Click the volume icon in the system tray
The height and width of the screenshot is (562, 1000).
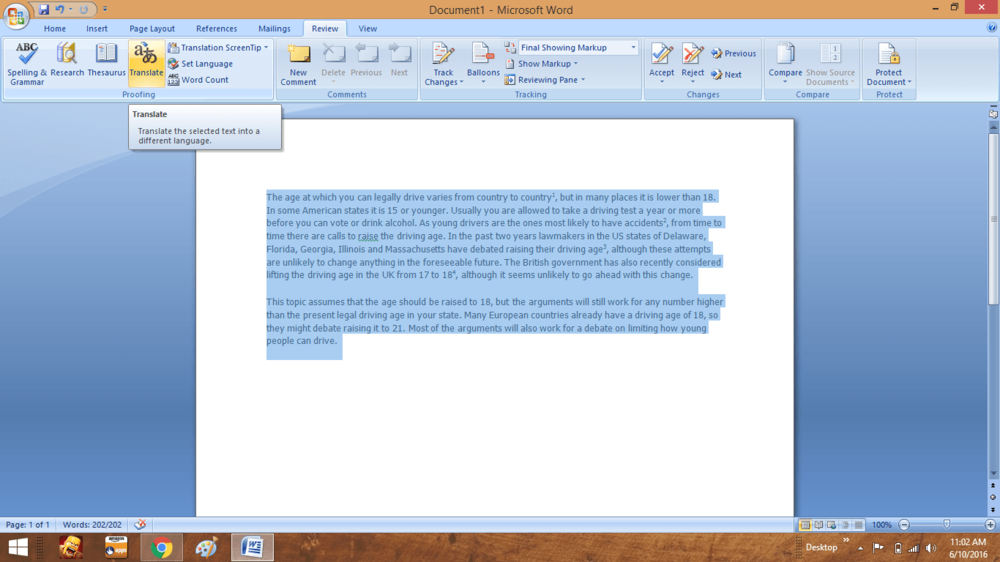tap(930, 548)
